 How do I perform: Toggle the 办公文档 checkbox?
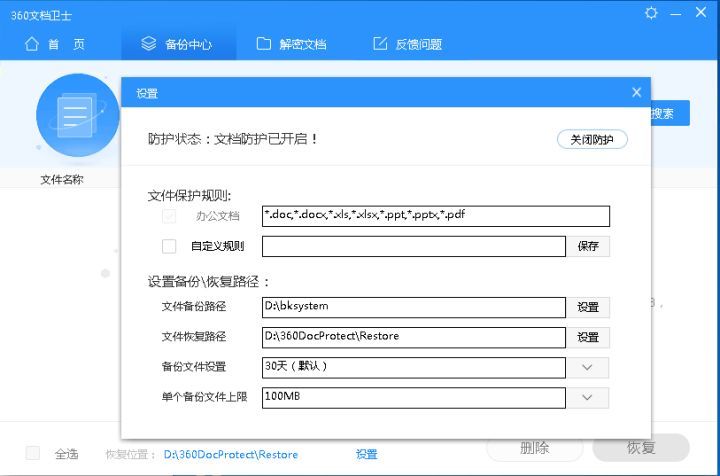[169, 216]
